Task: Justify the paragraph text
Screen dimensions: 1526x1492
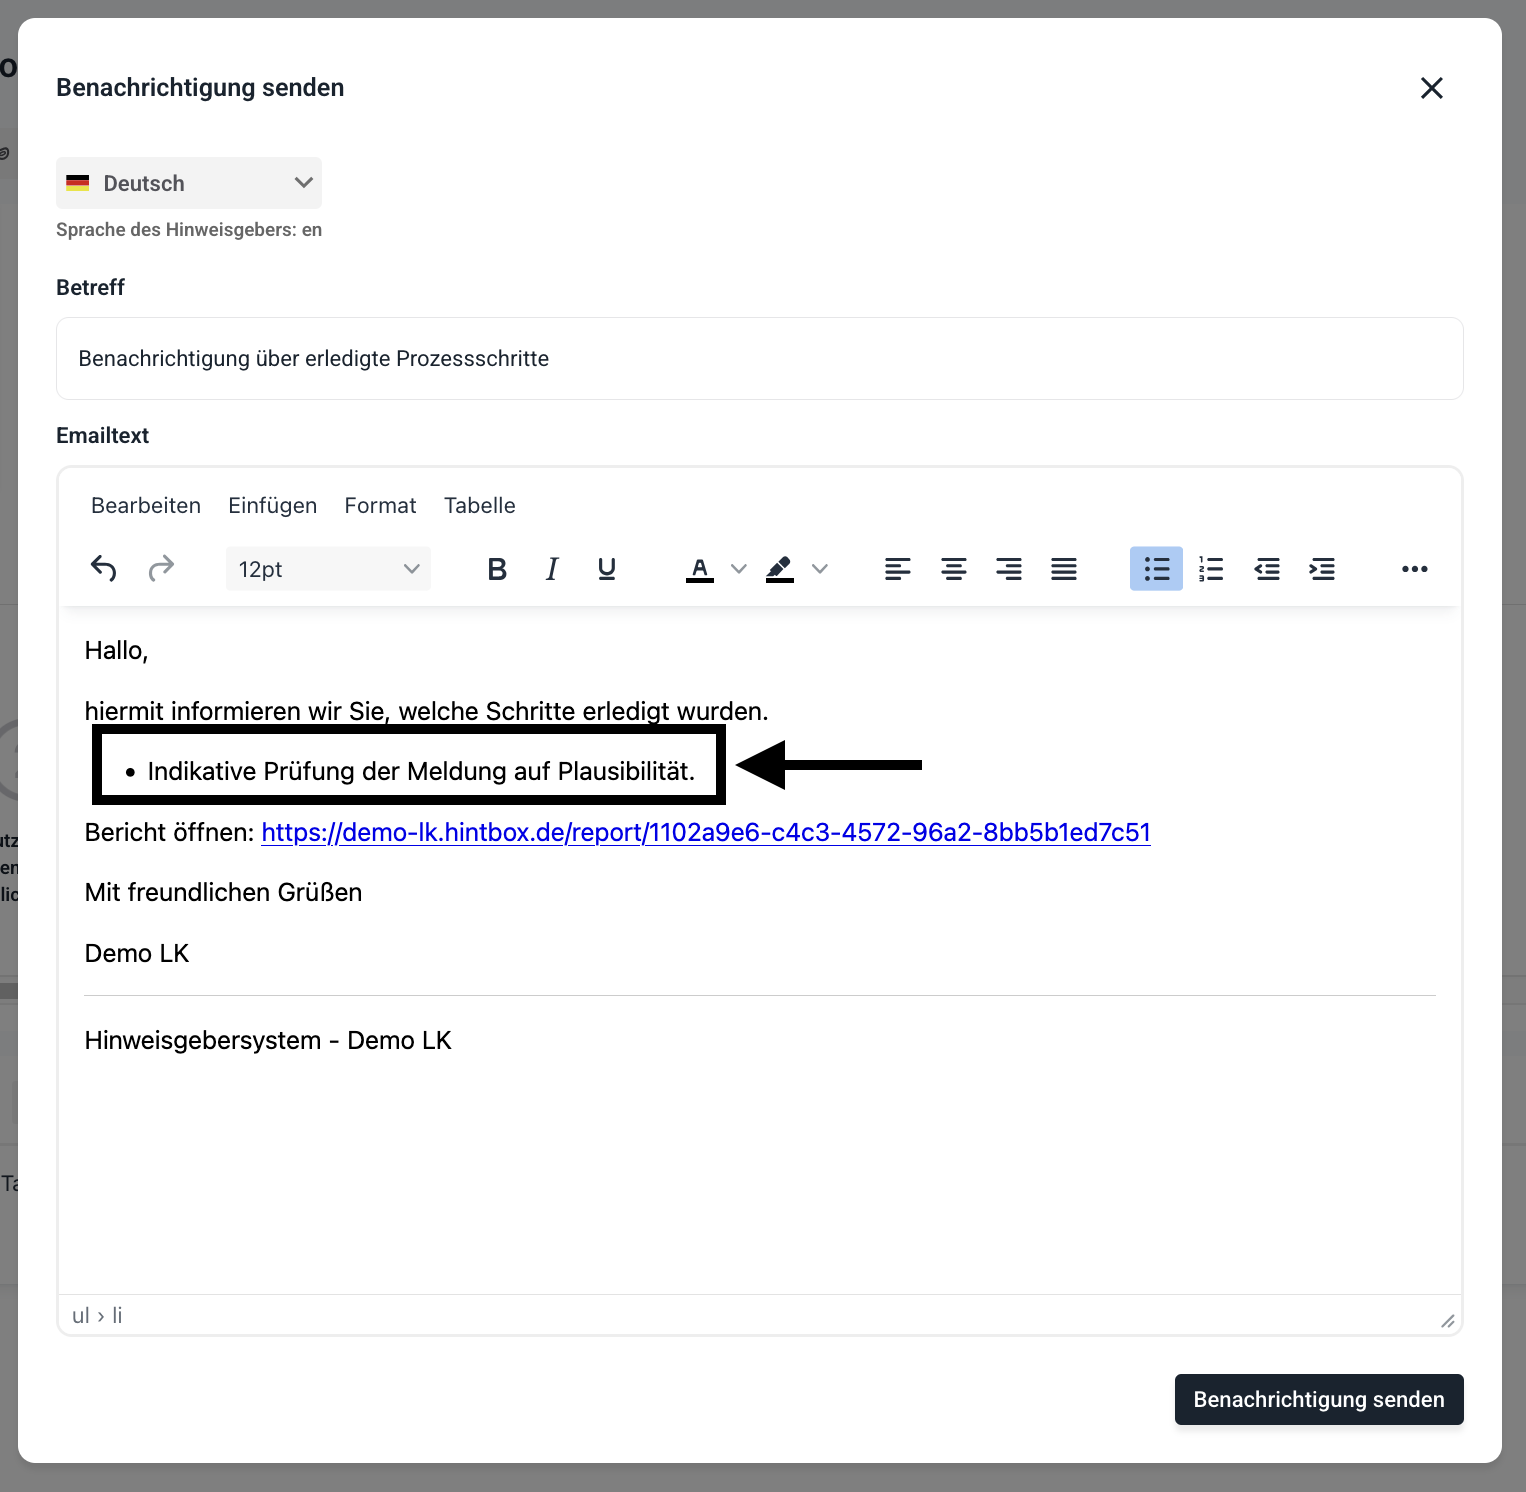Action: tap(1064, 569)
